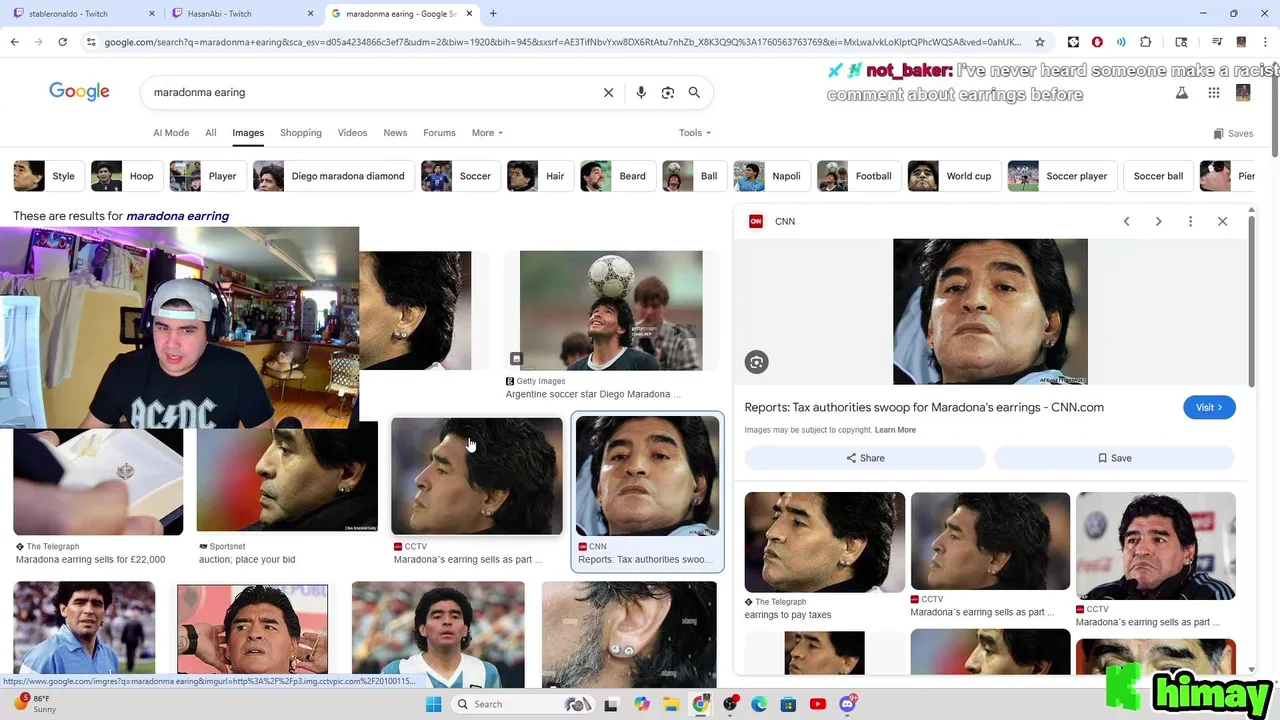The image size is (1280, 720).
Task: Filter by the Soccer player chip
Action: [1061, 176]
